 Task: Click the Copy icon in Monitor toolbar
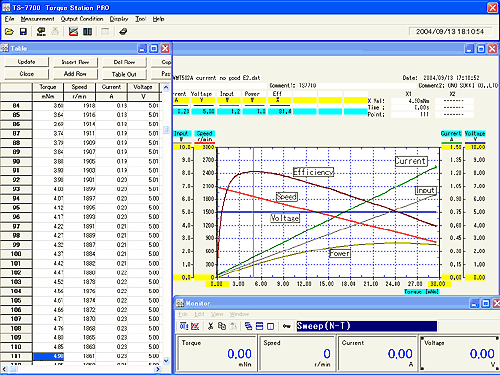pos(222,326)
